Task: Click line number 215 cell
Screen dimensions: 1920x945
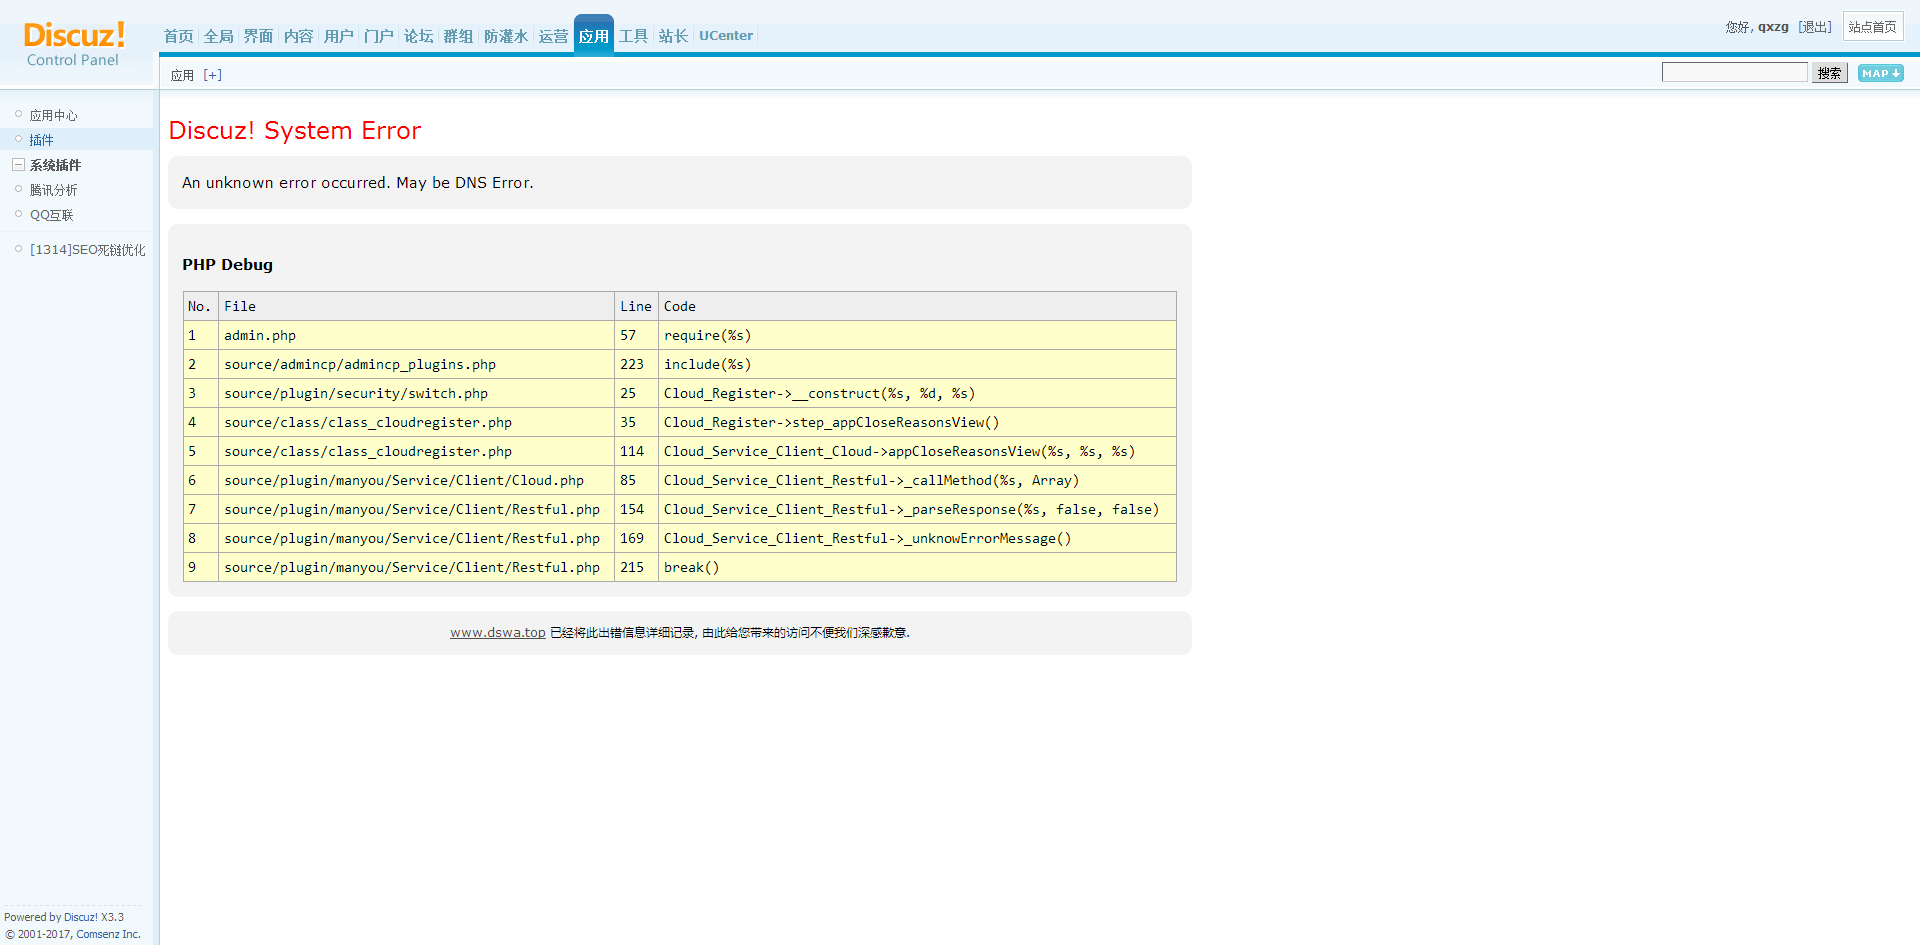Action: pyautogui.click(x=636, y=567)
